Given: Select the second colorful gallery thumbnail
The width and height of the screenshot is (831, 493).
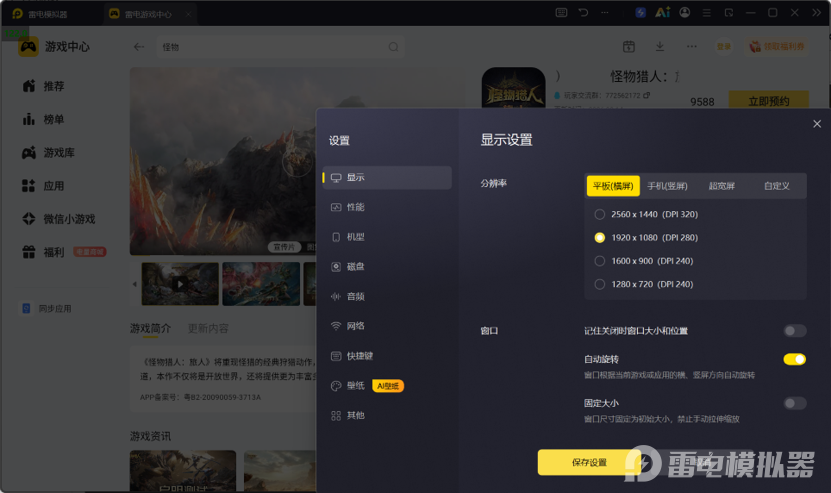Looking at the screenshot, I should (261, 284).
